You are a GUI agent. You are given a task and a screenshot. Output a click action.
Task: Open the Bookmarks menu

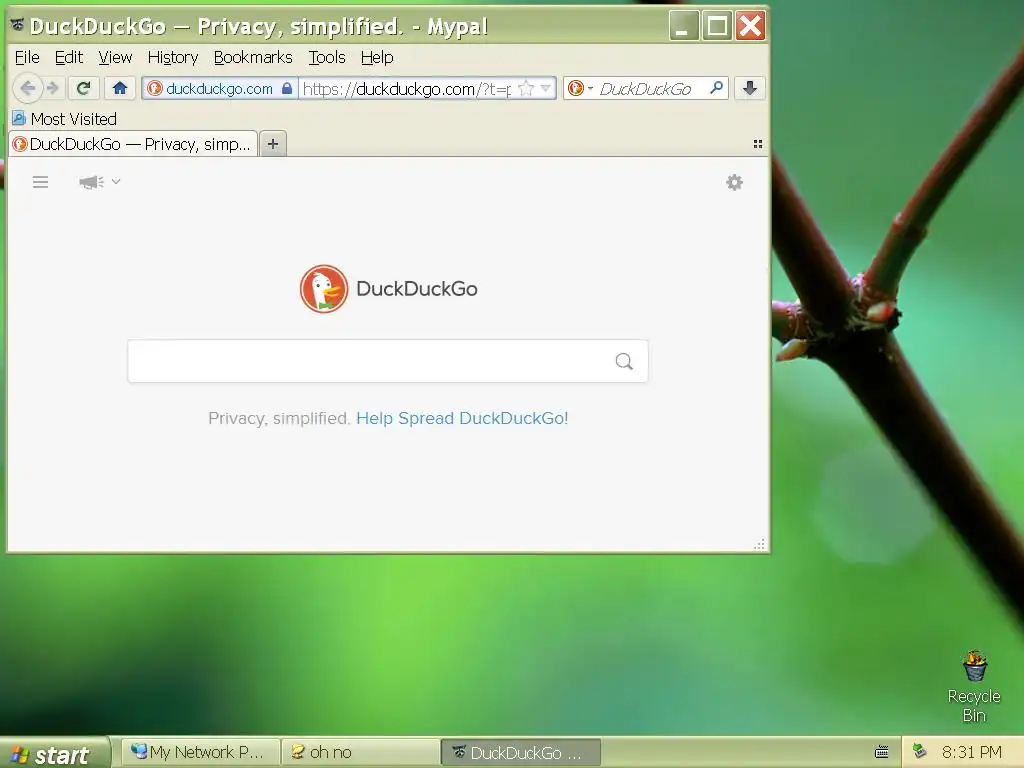point(253,57)
